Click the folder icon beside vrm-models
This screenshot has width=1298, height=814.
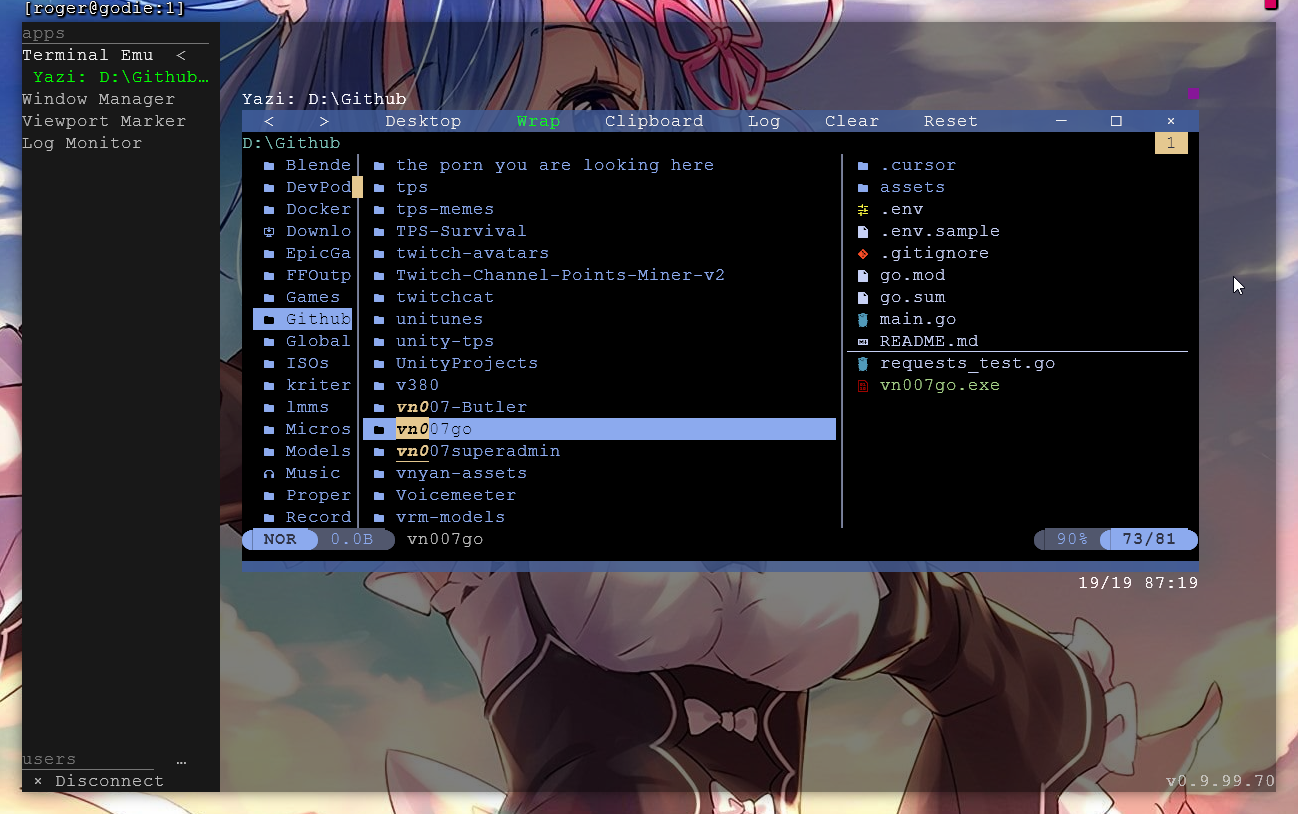[x=379, y=517]
